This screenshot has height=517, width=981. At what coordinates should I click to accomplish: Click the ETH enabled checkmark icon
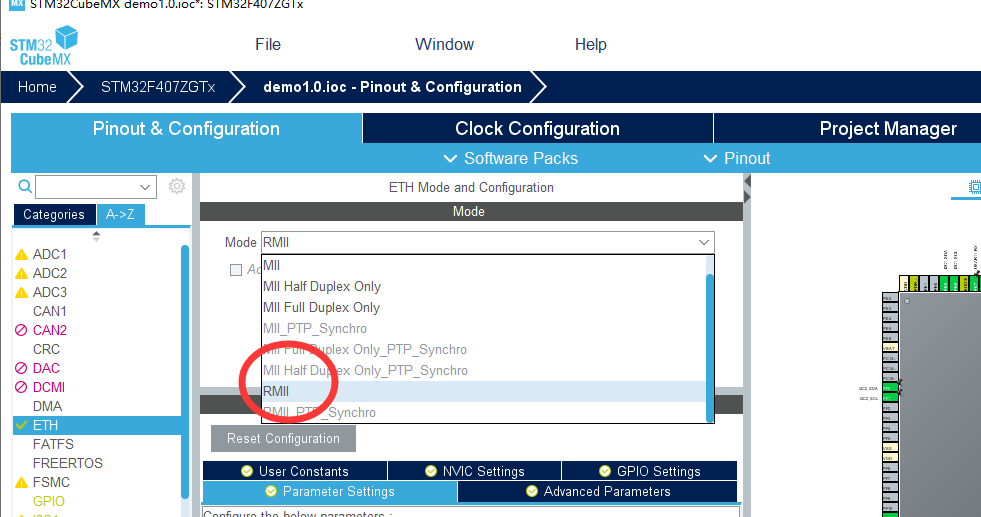tap(21, 425)
